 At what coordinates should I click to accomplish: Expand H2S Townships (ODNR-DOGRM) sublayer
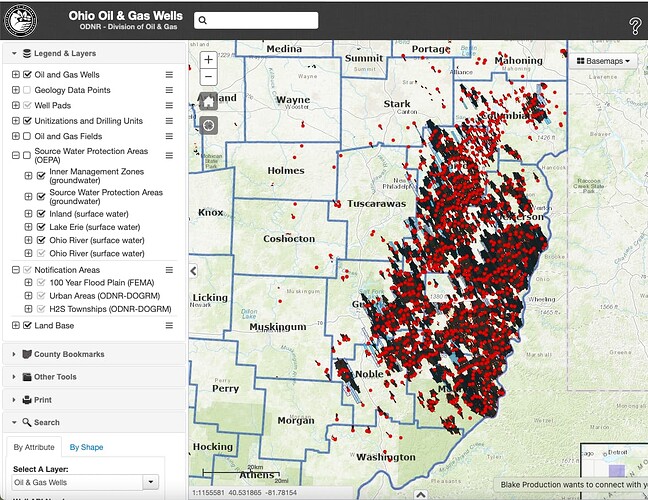tap(28, 309)
